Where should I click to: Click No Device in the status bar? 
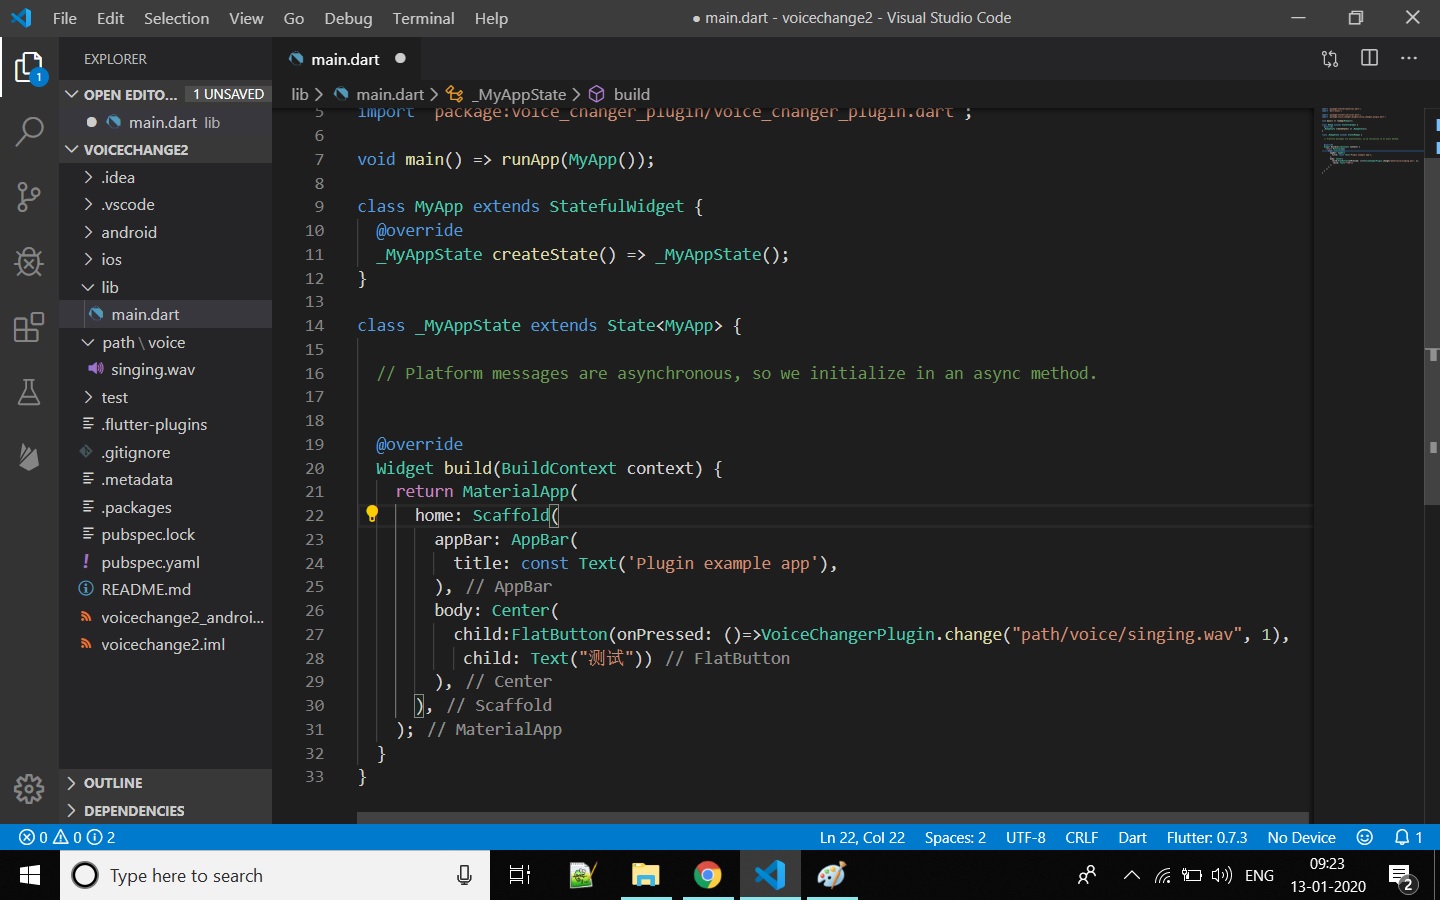coord(1301,838)
